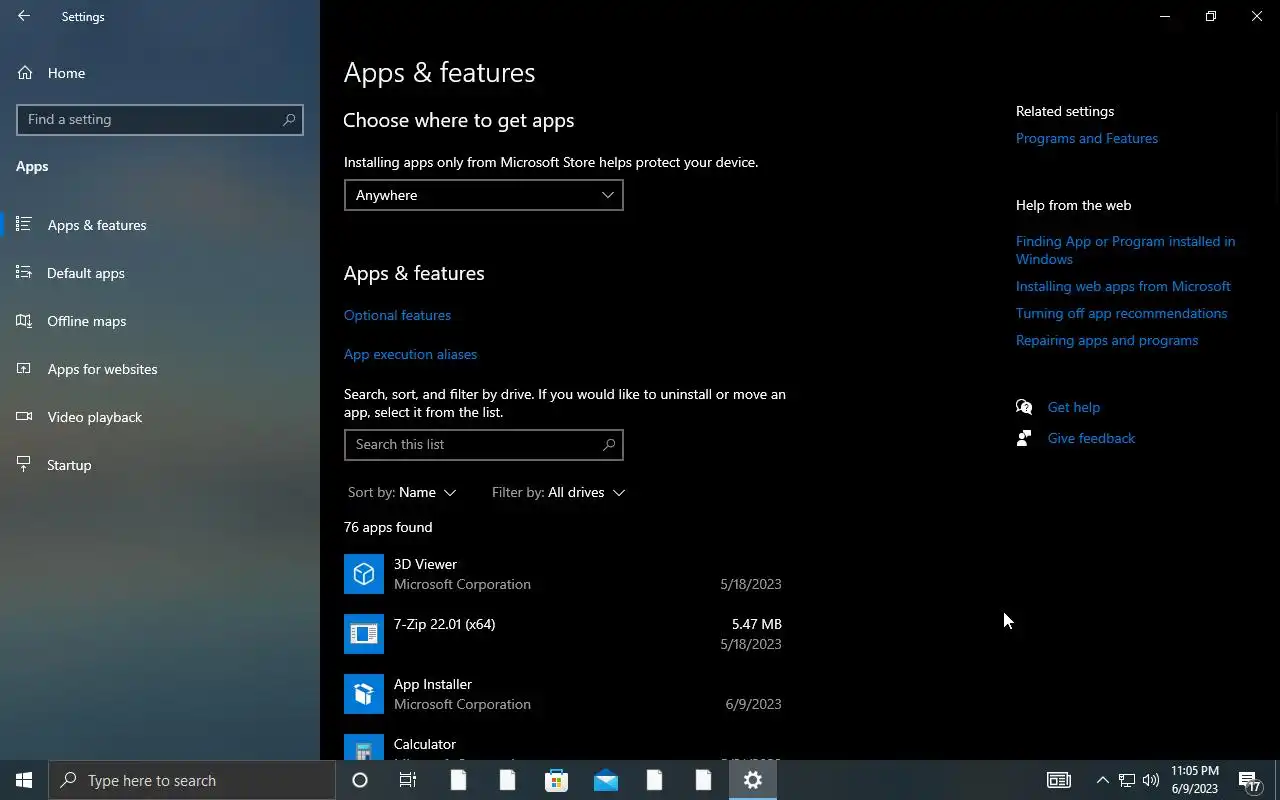1280x800 pixels.
Task: Select the 3D Viewer app icon
Action: click(364, 574)
